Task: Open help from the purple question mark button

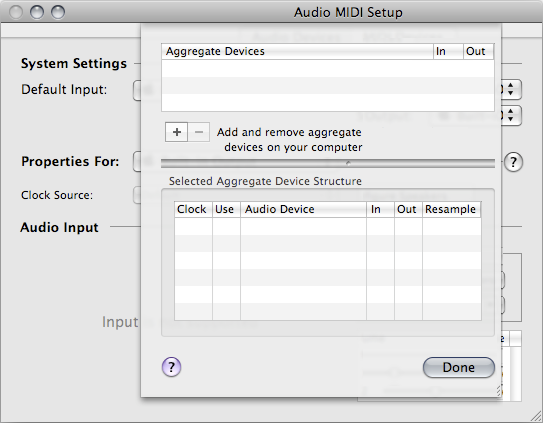Action: tap(171, 367)
